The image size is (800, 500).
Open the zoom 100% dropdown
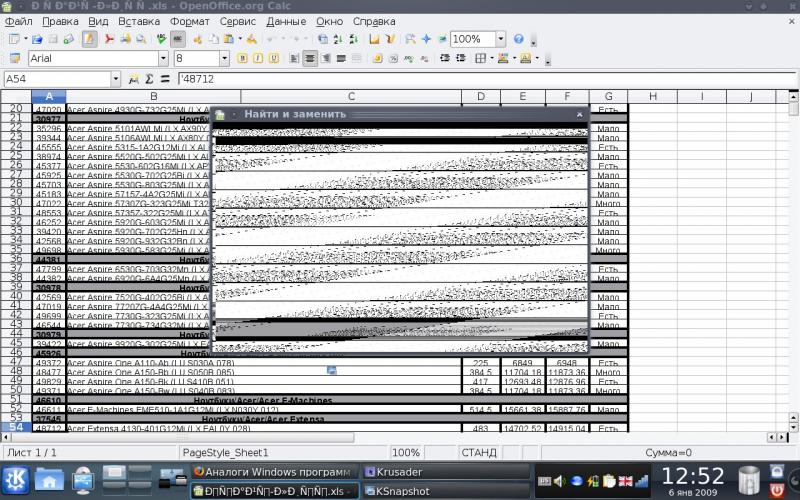[501, 39]
